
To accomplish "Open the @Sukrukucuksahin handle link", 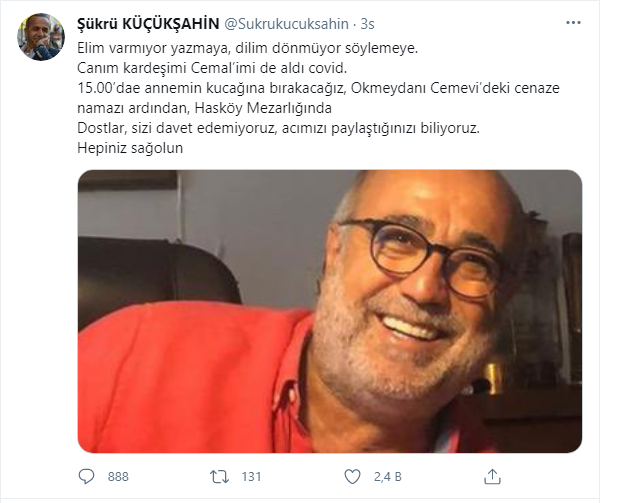I will pos(287,24).
